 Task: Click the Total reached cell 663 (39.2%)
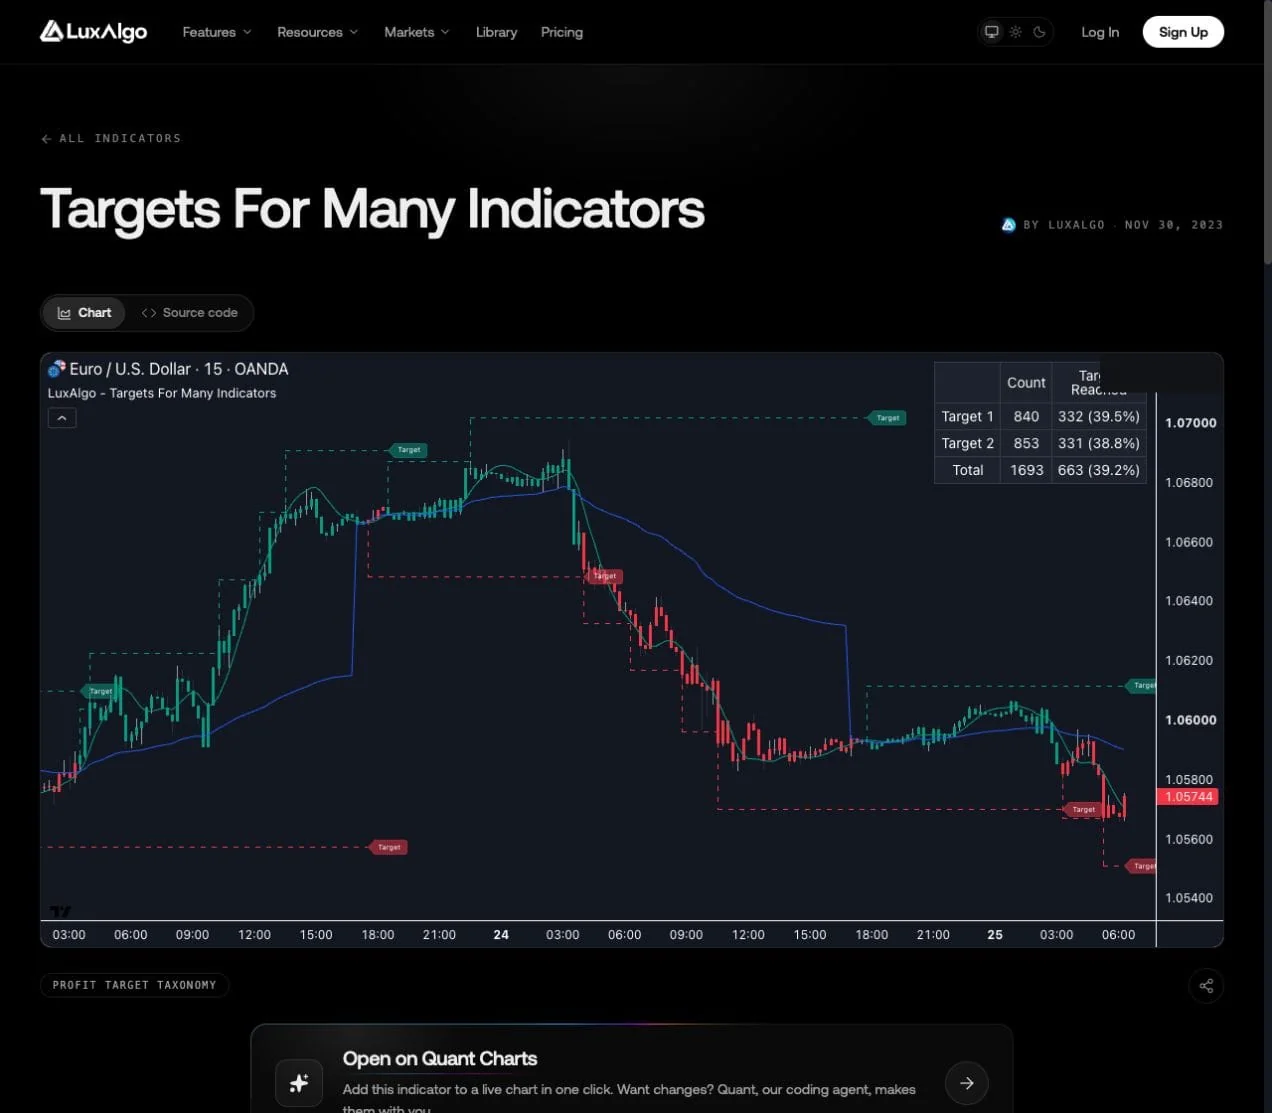(x=1098, y=470)
